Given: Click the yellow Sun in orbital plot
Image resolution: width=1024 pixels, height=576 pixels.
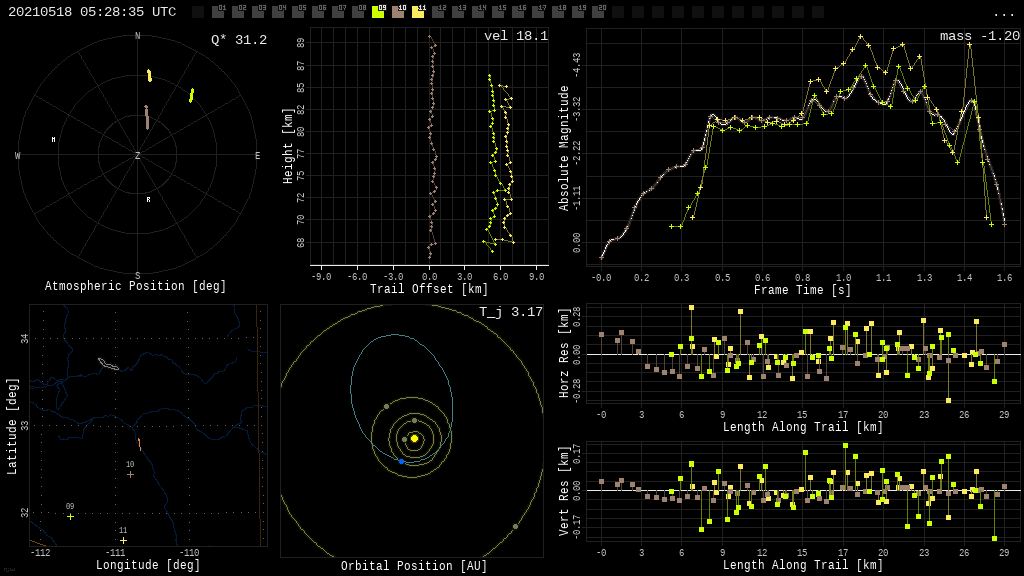Looking at the screenshot, I should click(414, 438).
